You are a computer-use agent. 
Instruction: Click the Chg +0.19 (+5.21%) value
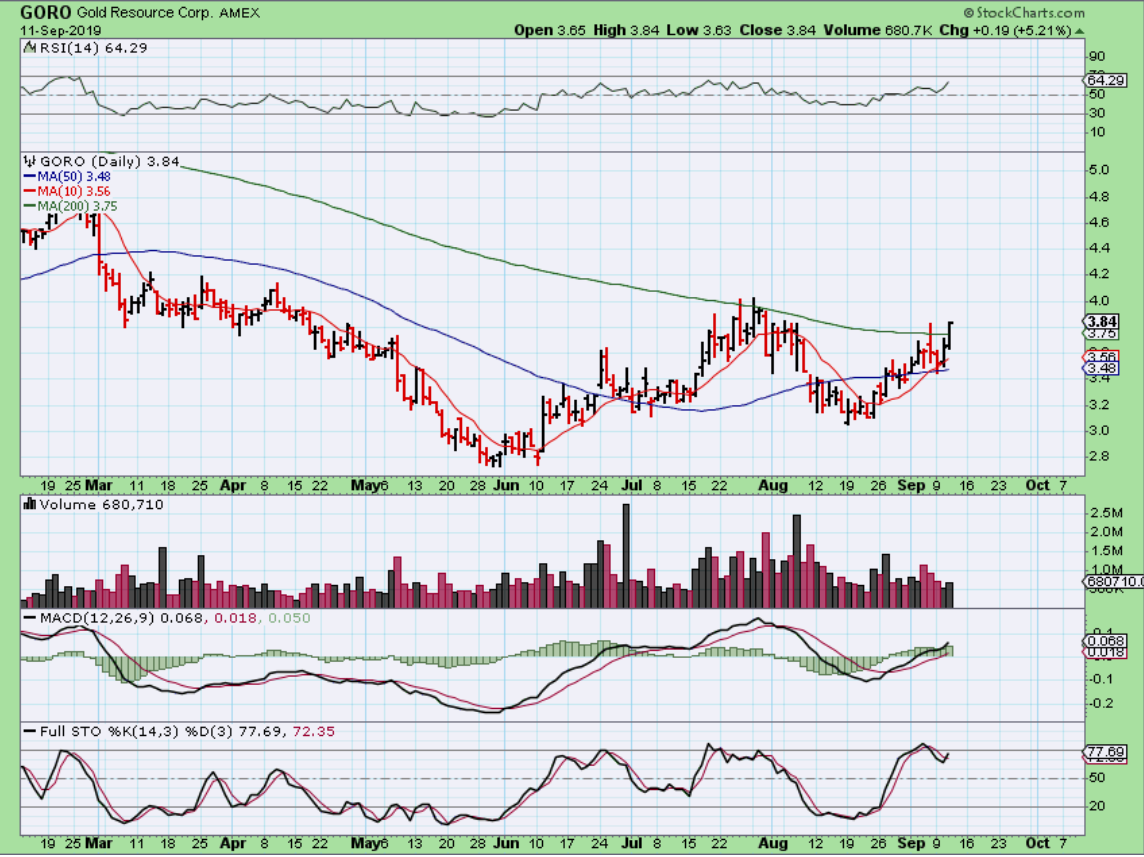click(x=1005, y=30)
